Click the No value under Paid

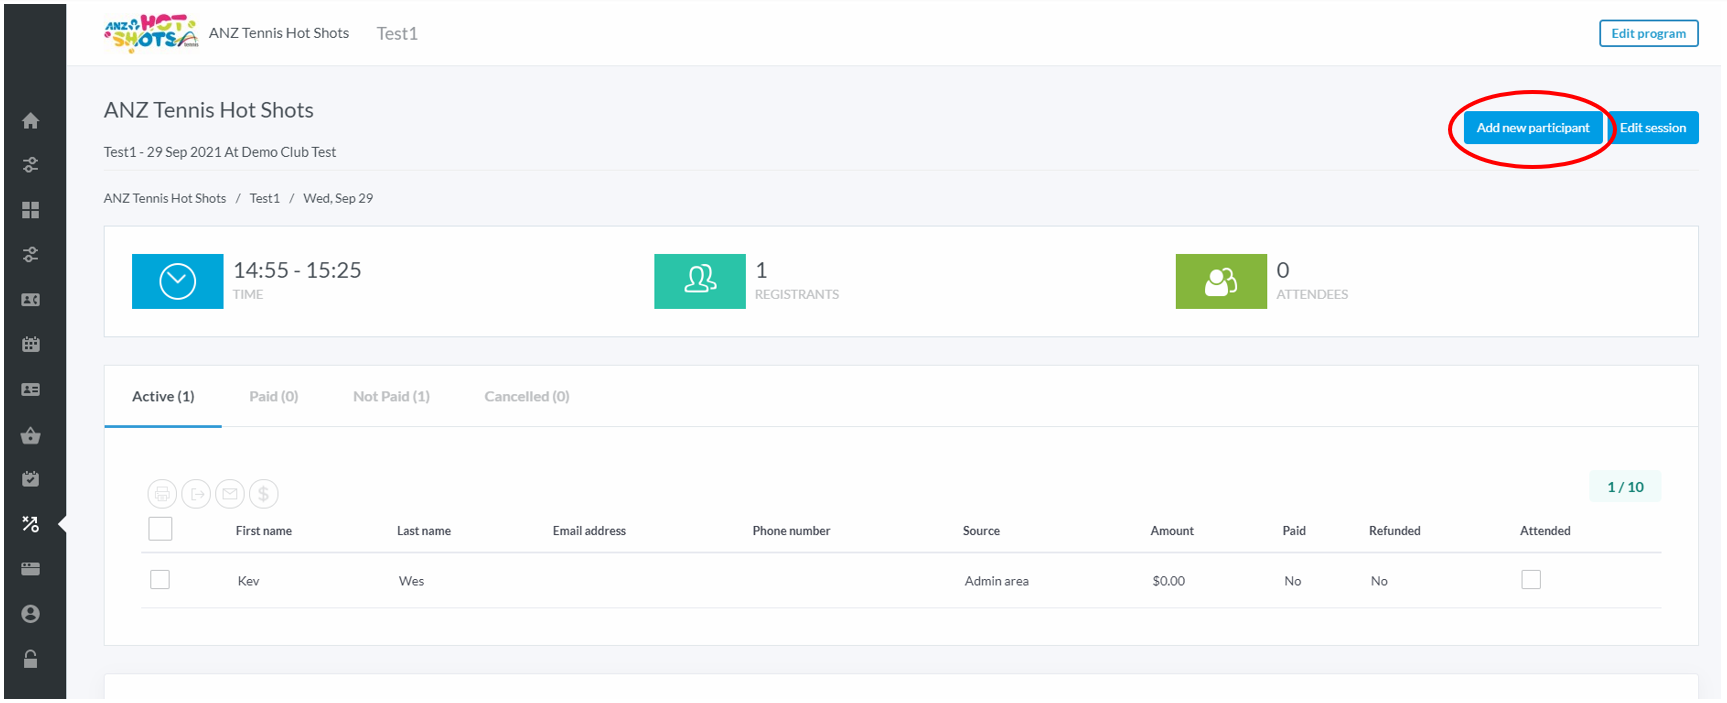pos(1293,581)
